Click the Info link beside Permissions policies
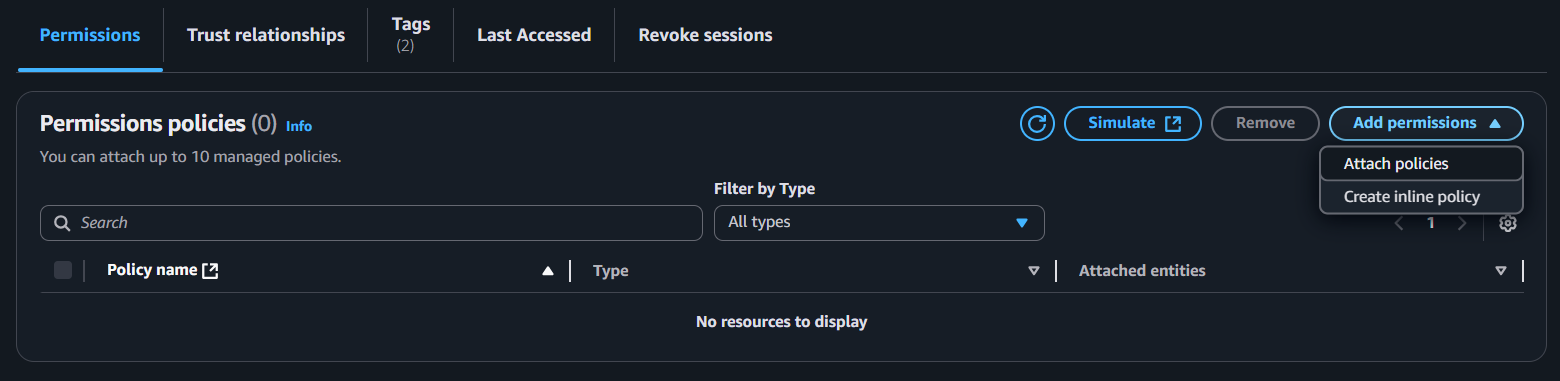Screen dimensions: 1560x381 click(299, 126)
